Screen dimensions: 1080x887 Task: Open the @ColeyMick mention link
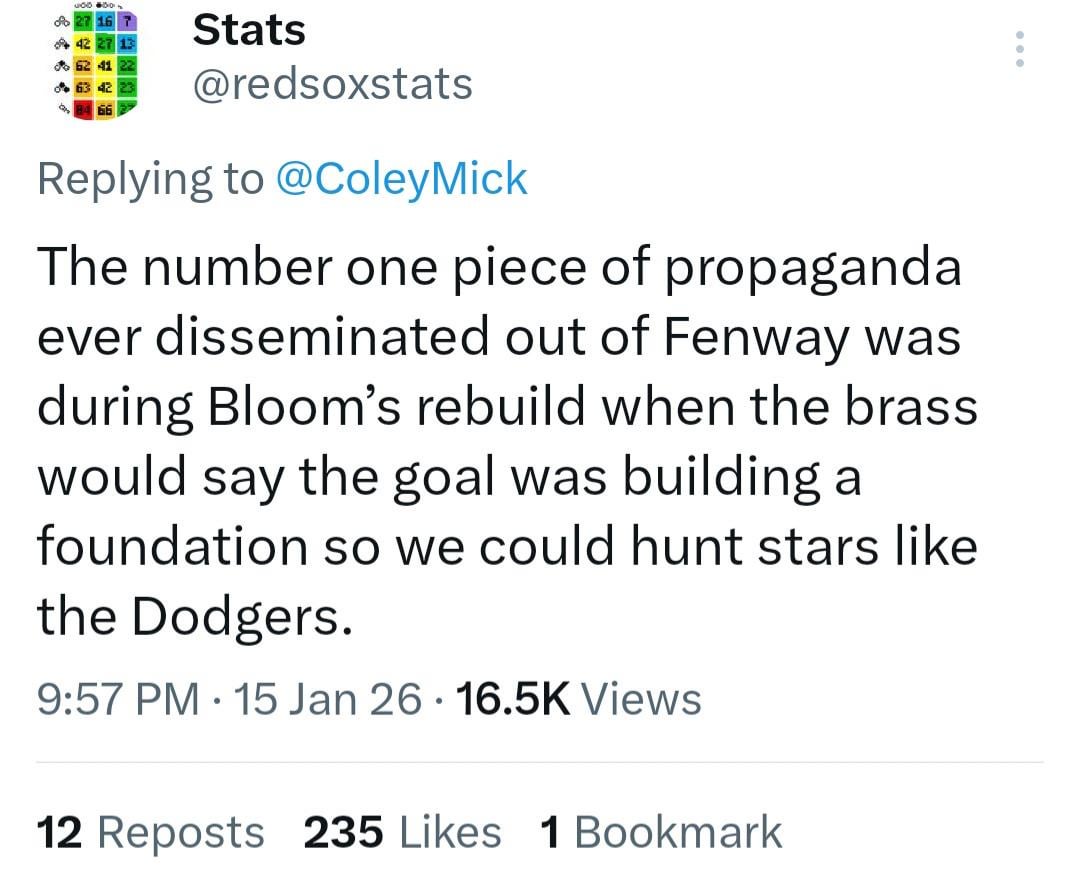click(x=400, y=178)
